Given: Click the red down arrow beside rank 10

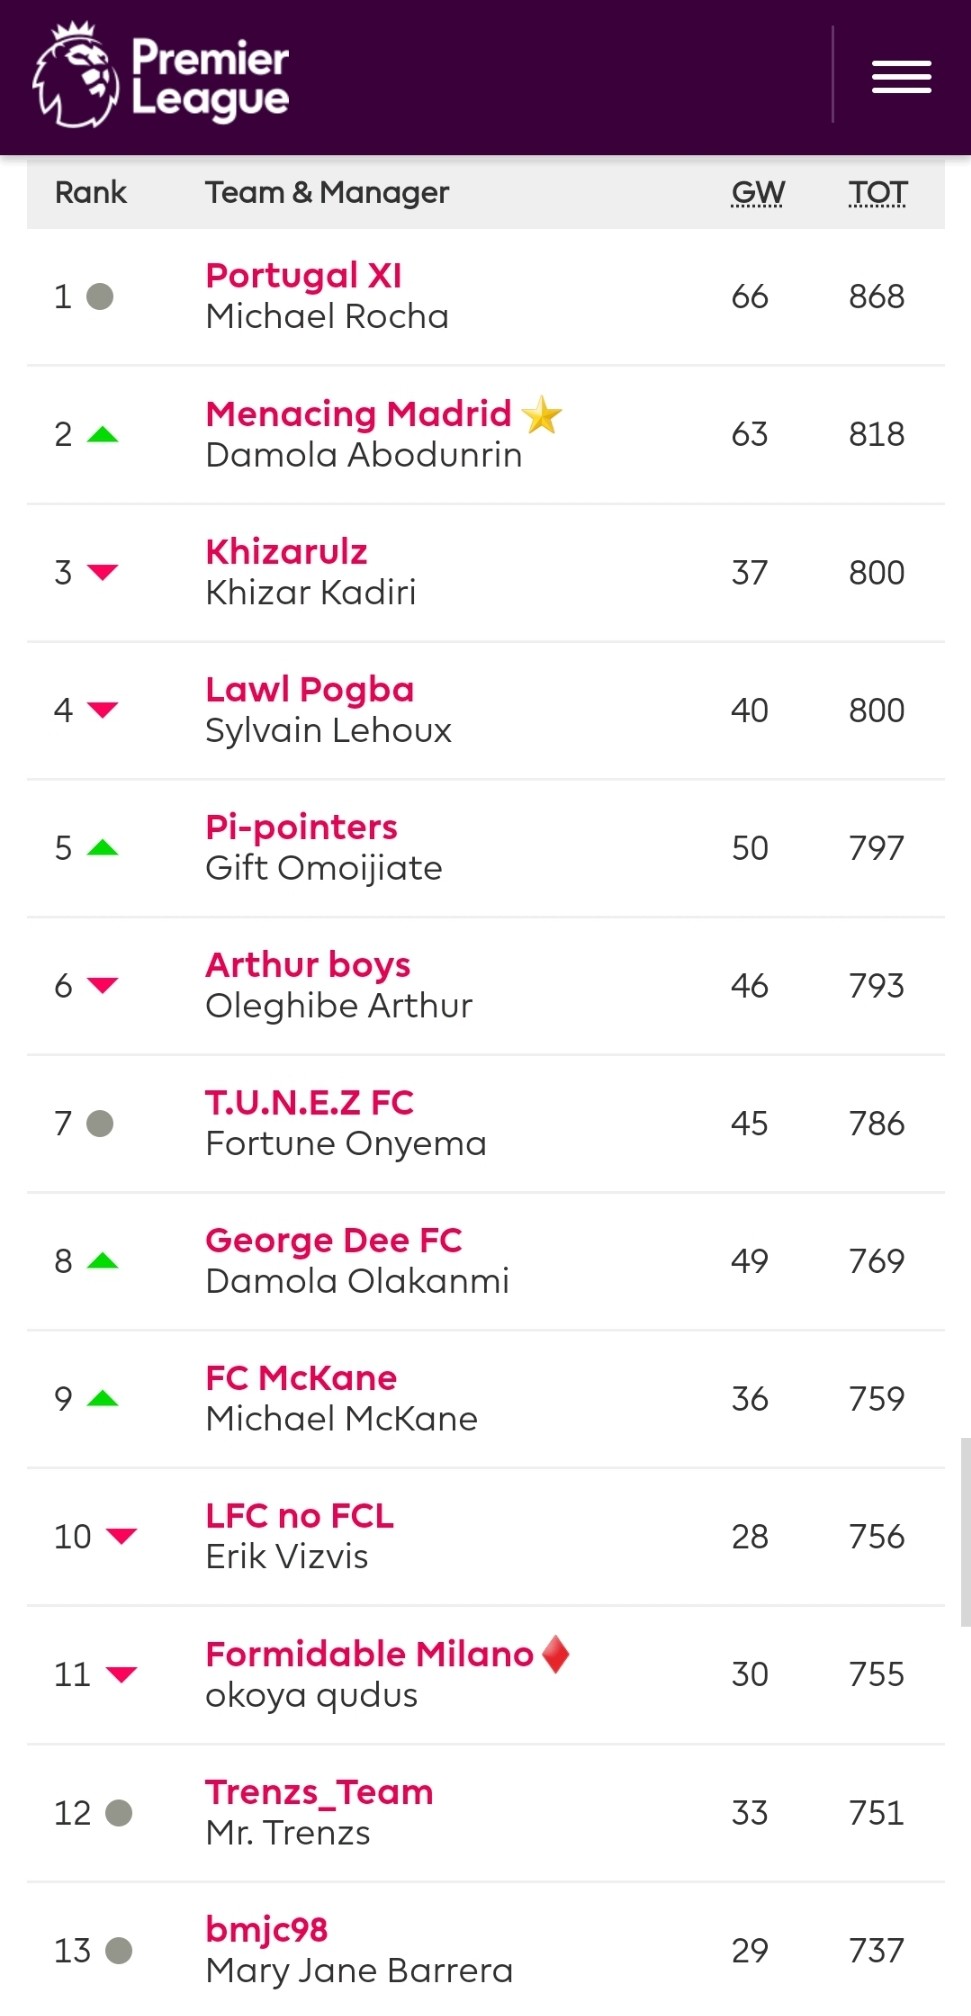Looking at the screenshot, I should [x=121, y=1536].
